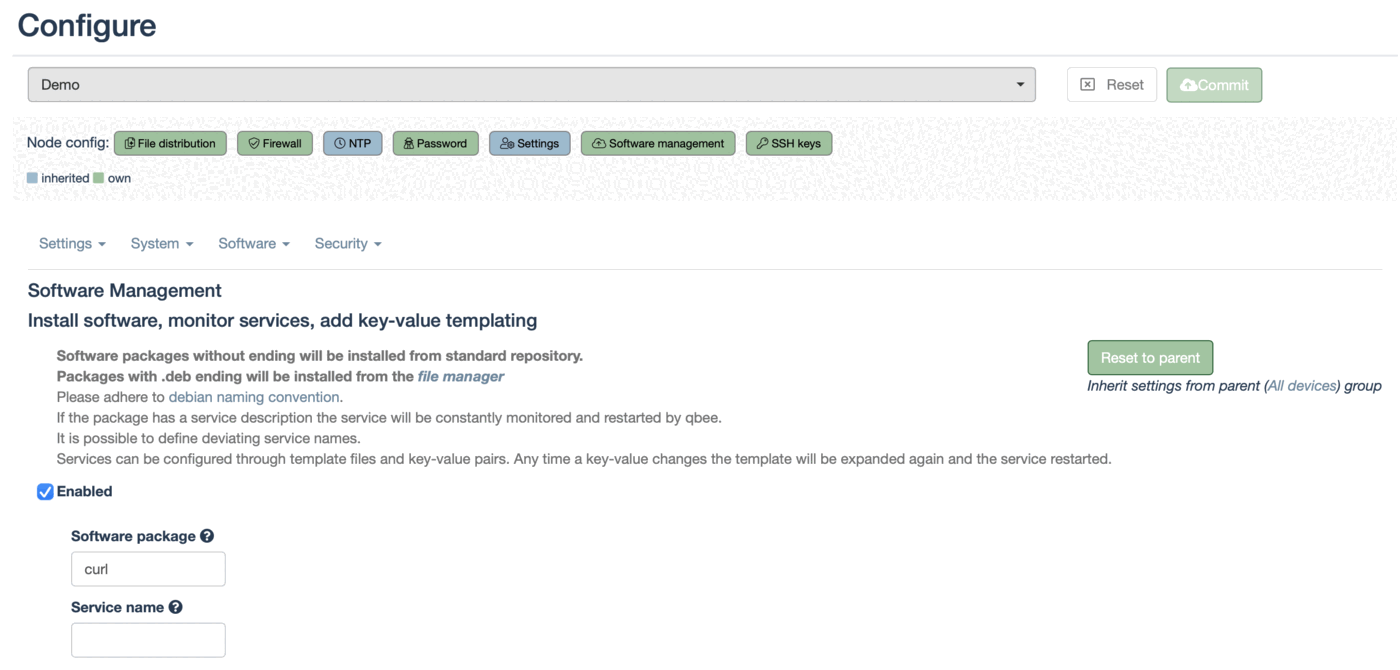Open the Software menu
Screen dimensions: 1400x670
pyautogui.click(x=253, y=244)
